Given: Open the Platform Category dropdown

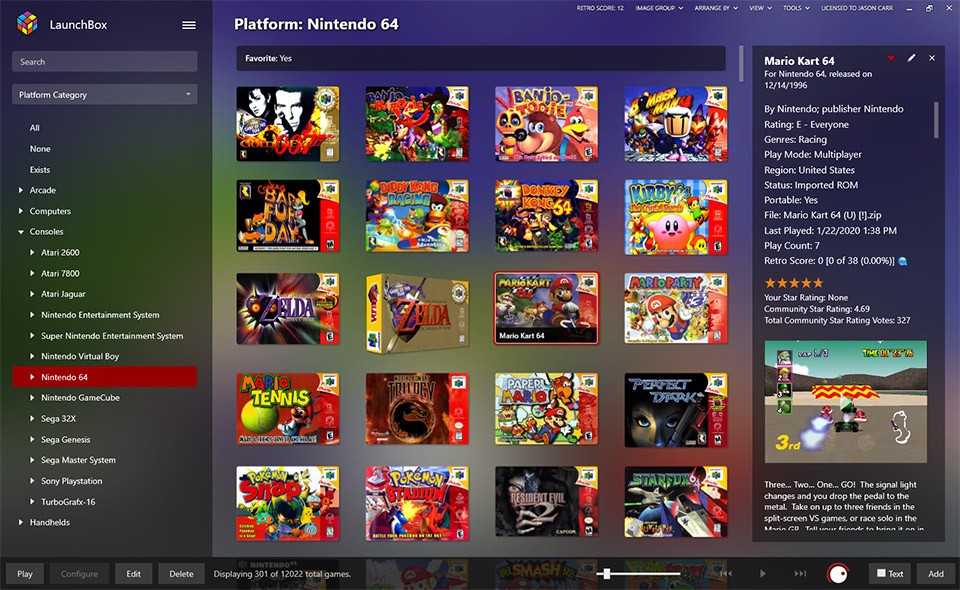Looking at the screenshot, I should (104, 93).
